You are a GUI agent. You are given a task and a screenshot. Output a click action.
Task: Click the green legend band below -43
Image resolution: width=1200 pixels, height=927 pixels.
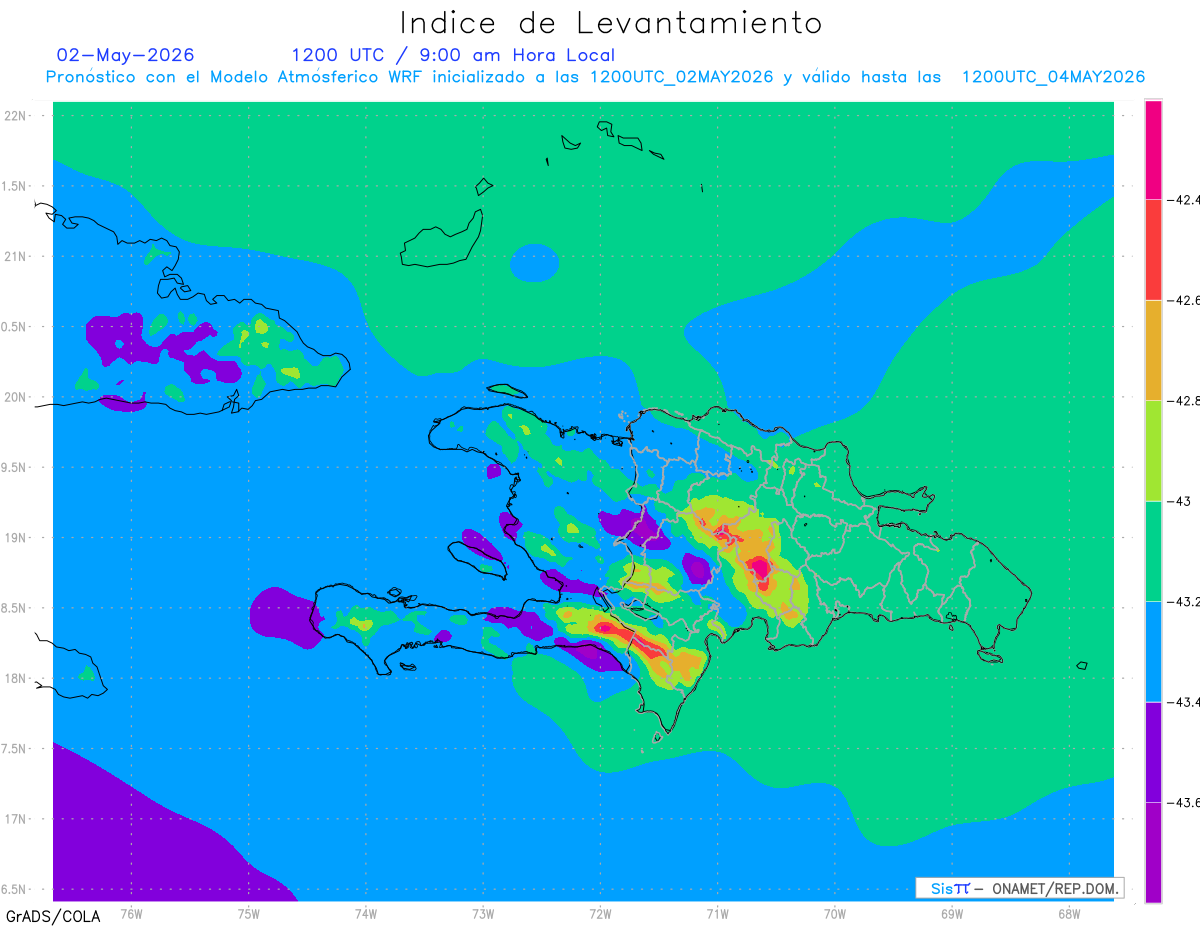(x=1153, y=551)
